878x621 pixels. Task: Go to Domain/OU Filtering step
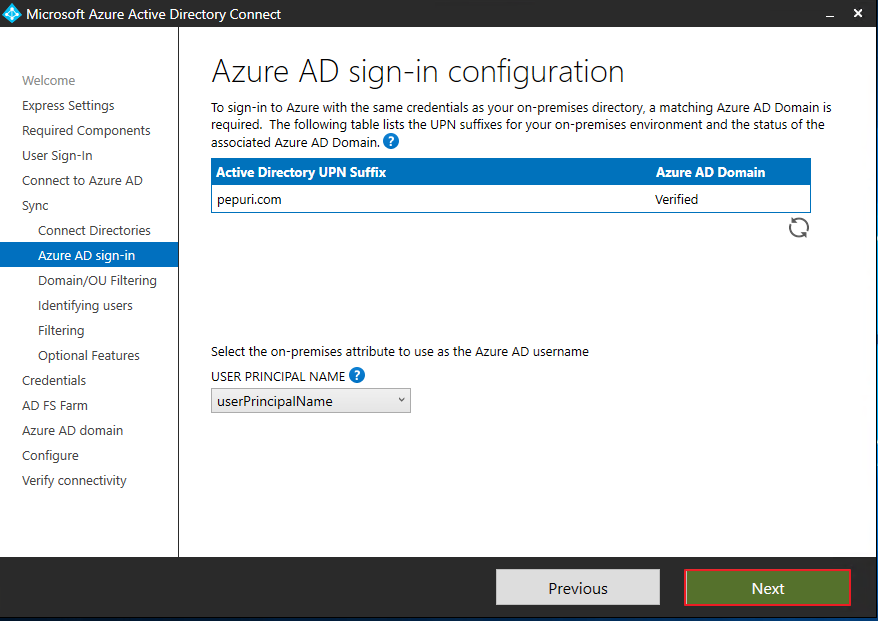click(97, 281)
